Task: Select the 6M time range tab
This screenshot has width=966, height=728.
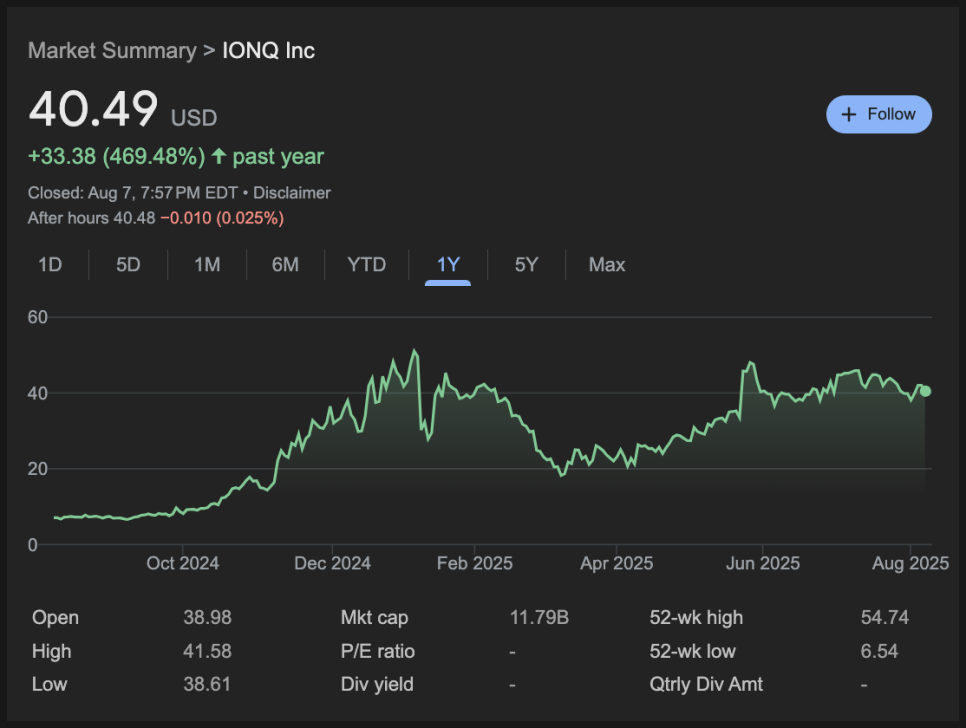Action: coord(285,265)
